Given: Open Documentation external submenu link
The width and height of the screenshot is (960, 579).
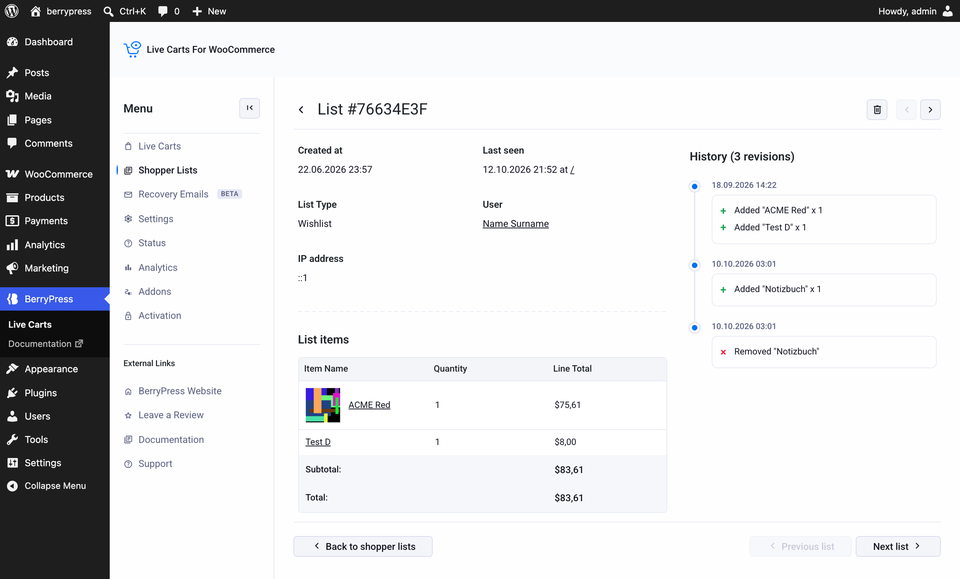Looking at the screenshot, I should click(45, 344).
